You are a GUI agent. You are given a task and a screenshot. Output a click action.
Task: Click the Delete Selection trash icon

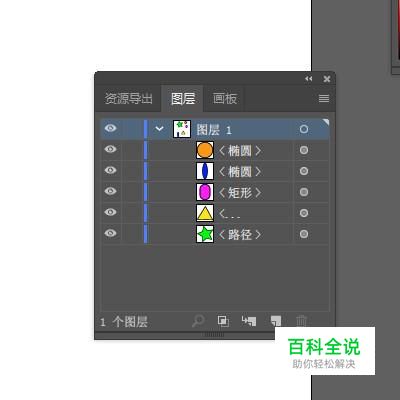[x=301, y=321]
